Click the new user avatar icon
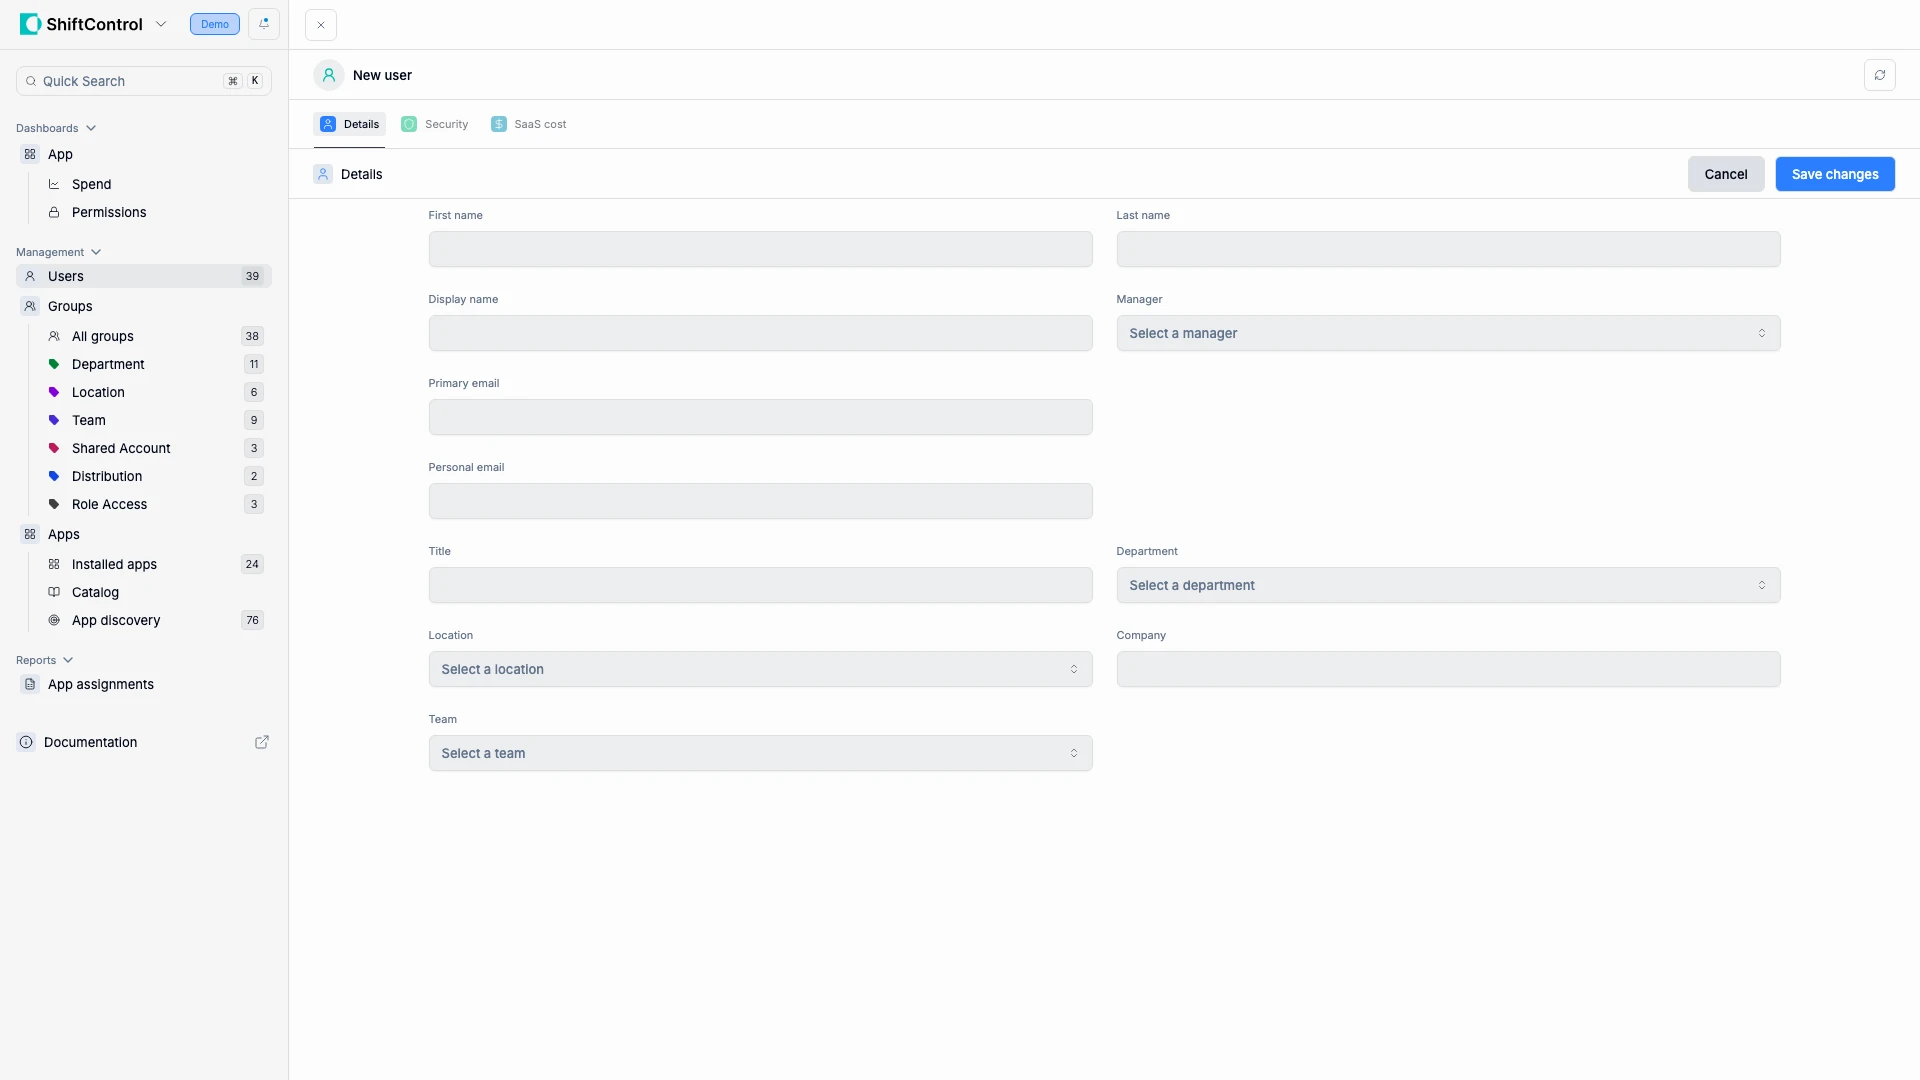 328,74
